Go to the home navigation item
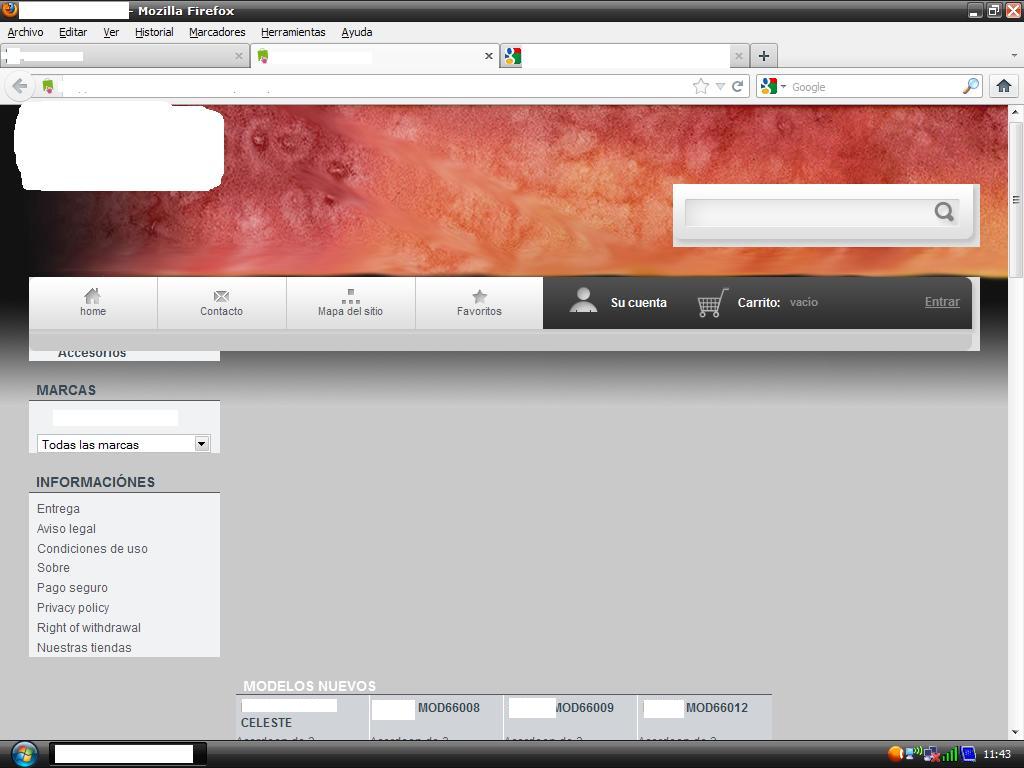The width and height of the screenshot is (1024, 768). click(93, 303)
